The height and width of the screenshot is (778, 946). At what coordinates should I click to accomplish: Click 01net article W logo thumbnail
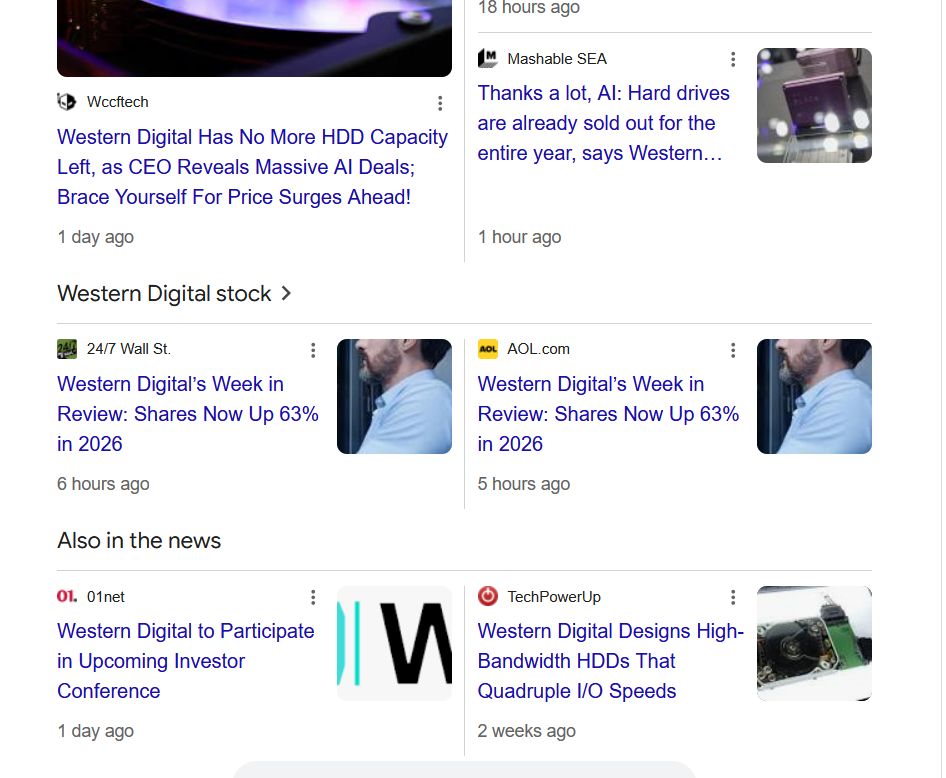pyautogui.click(x=394, y=644)
